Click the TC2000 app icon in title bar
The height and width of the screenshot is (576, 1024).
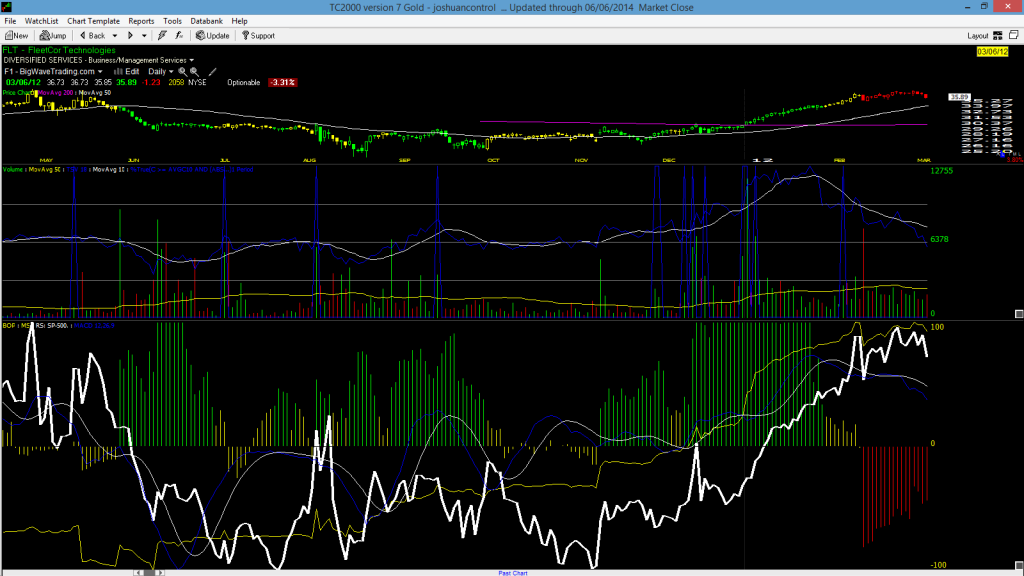(x=6, y=7)
